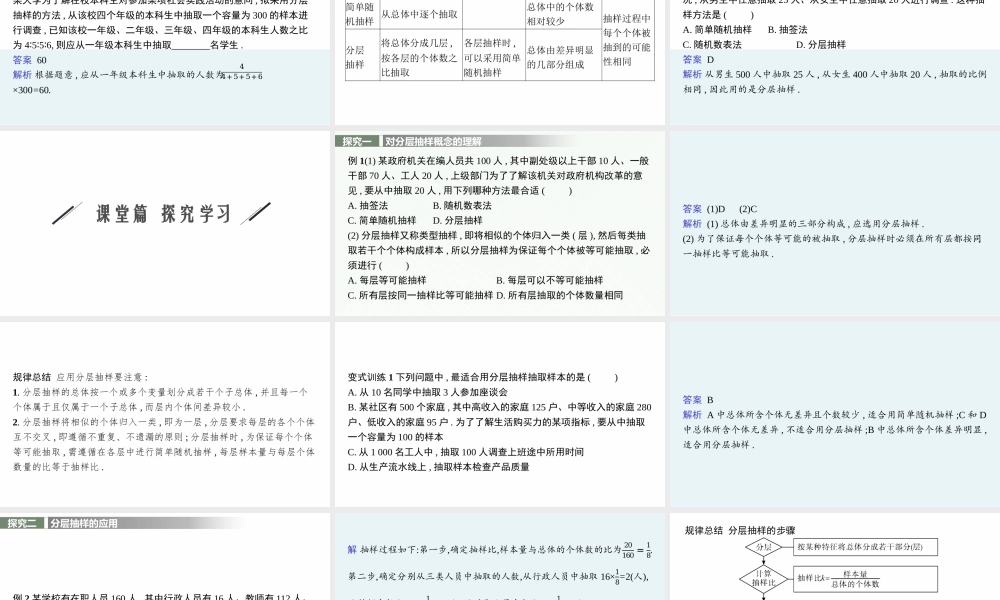Click the table cell '从总体中逐个抽取'
Image resolution: width=1000 pixels, height=600 pixels.
point(420,13)
